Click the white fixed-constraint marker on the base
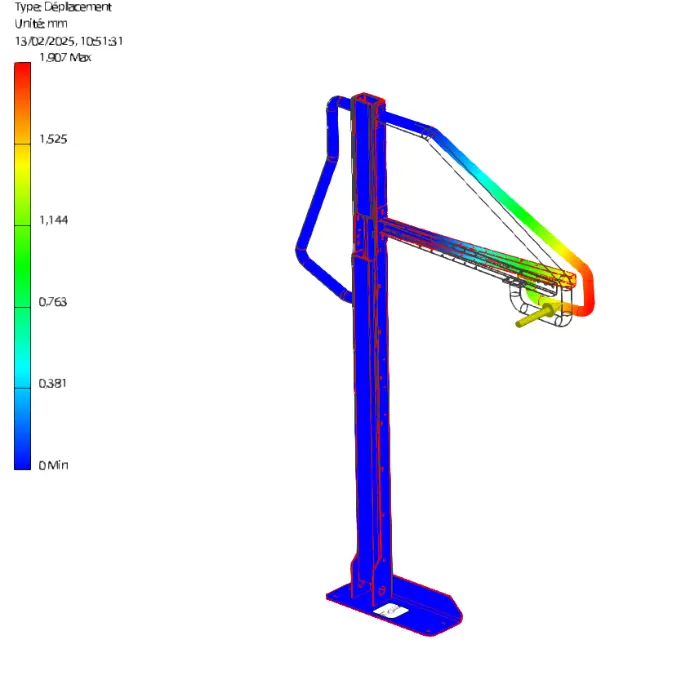Image resolution: width=690 pixels, height=680 pixels. [391, 611]
